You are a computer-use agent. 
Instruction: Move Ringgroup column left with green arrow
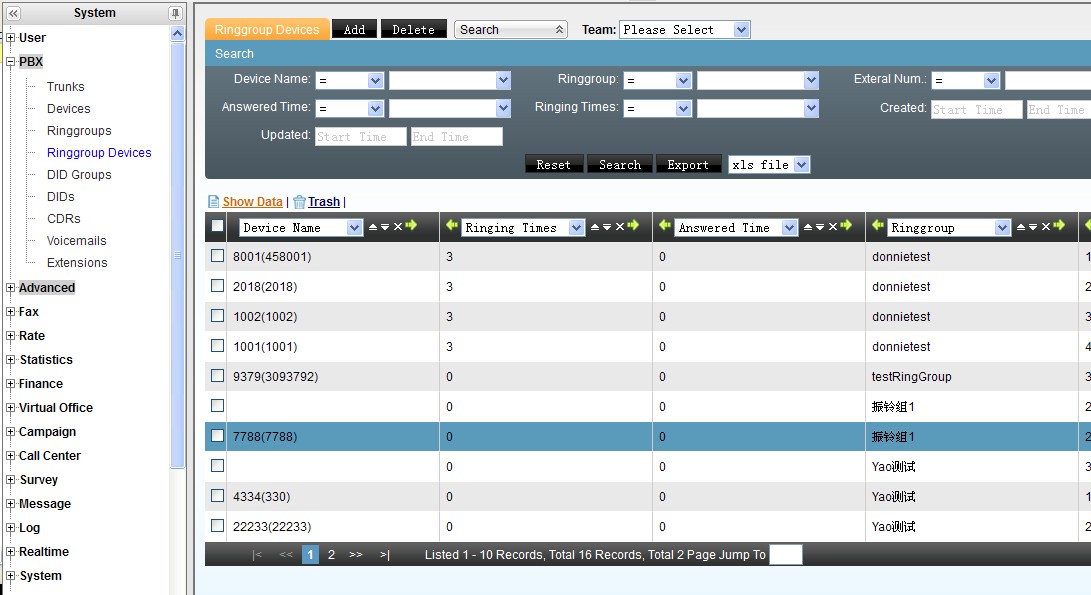[x=878, y=227]
